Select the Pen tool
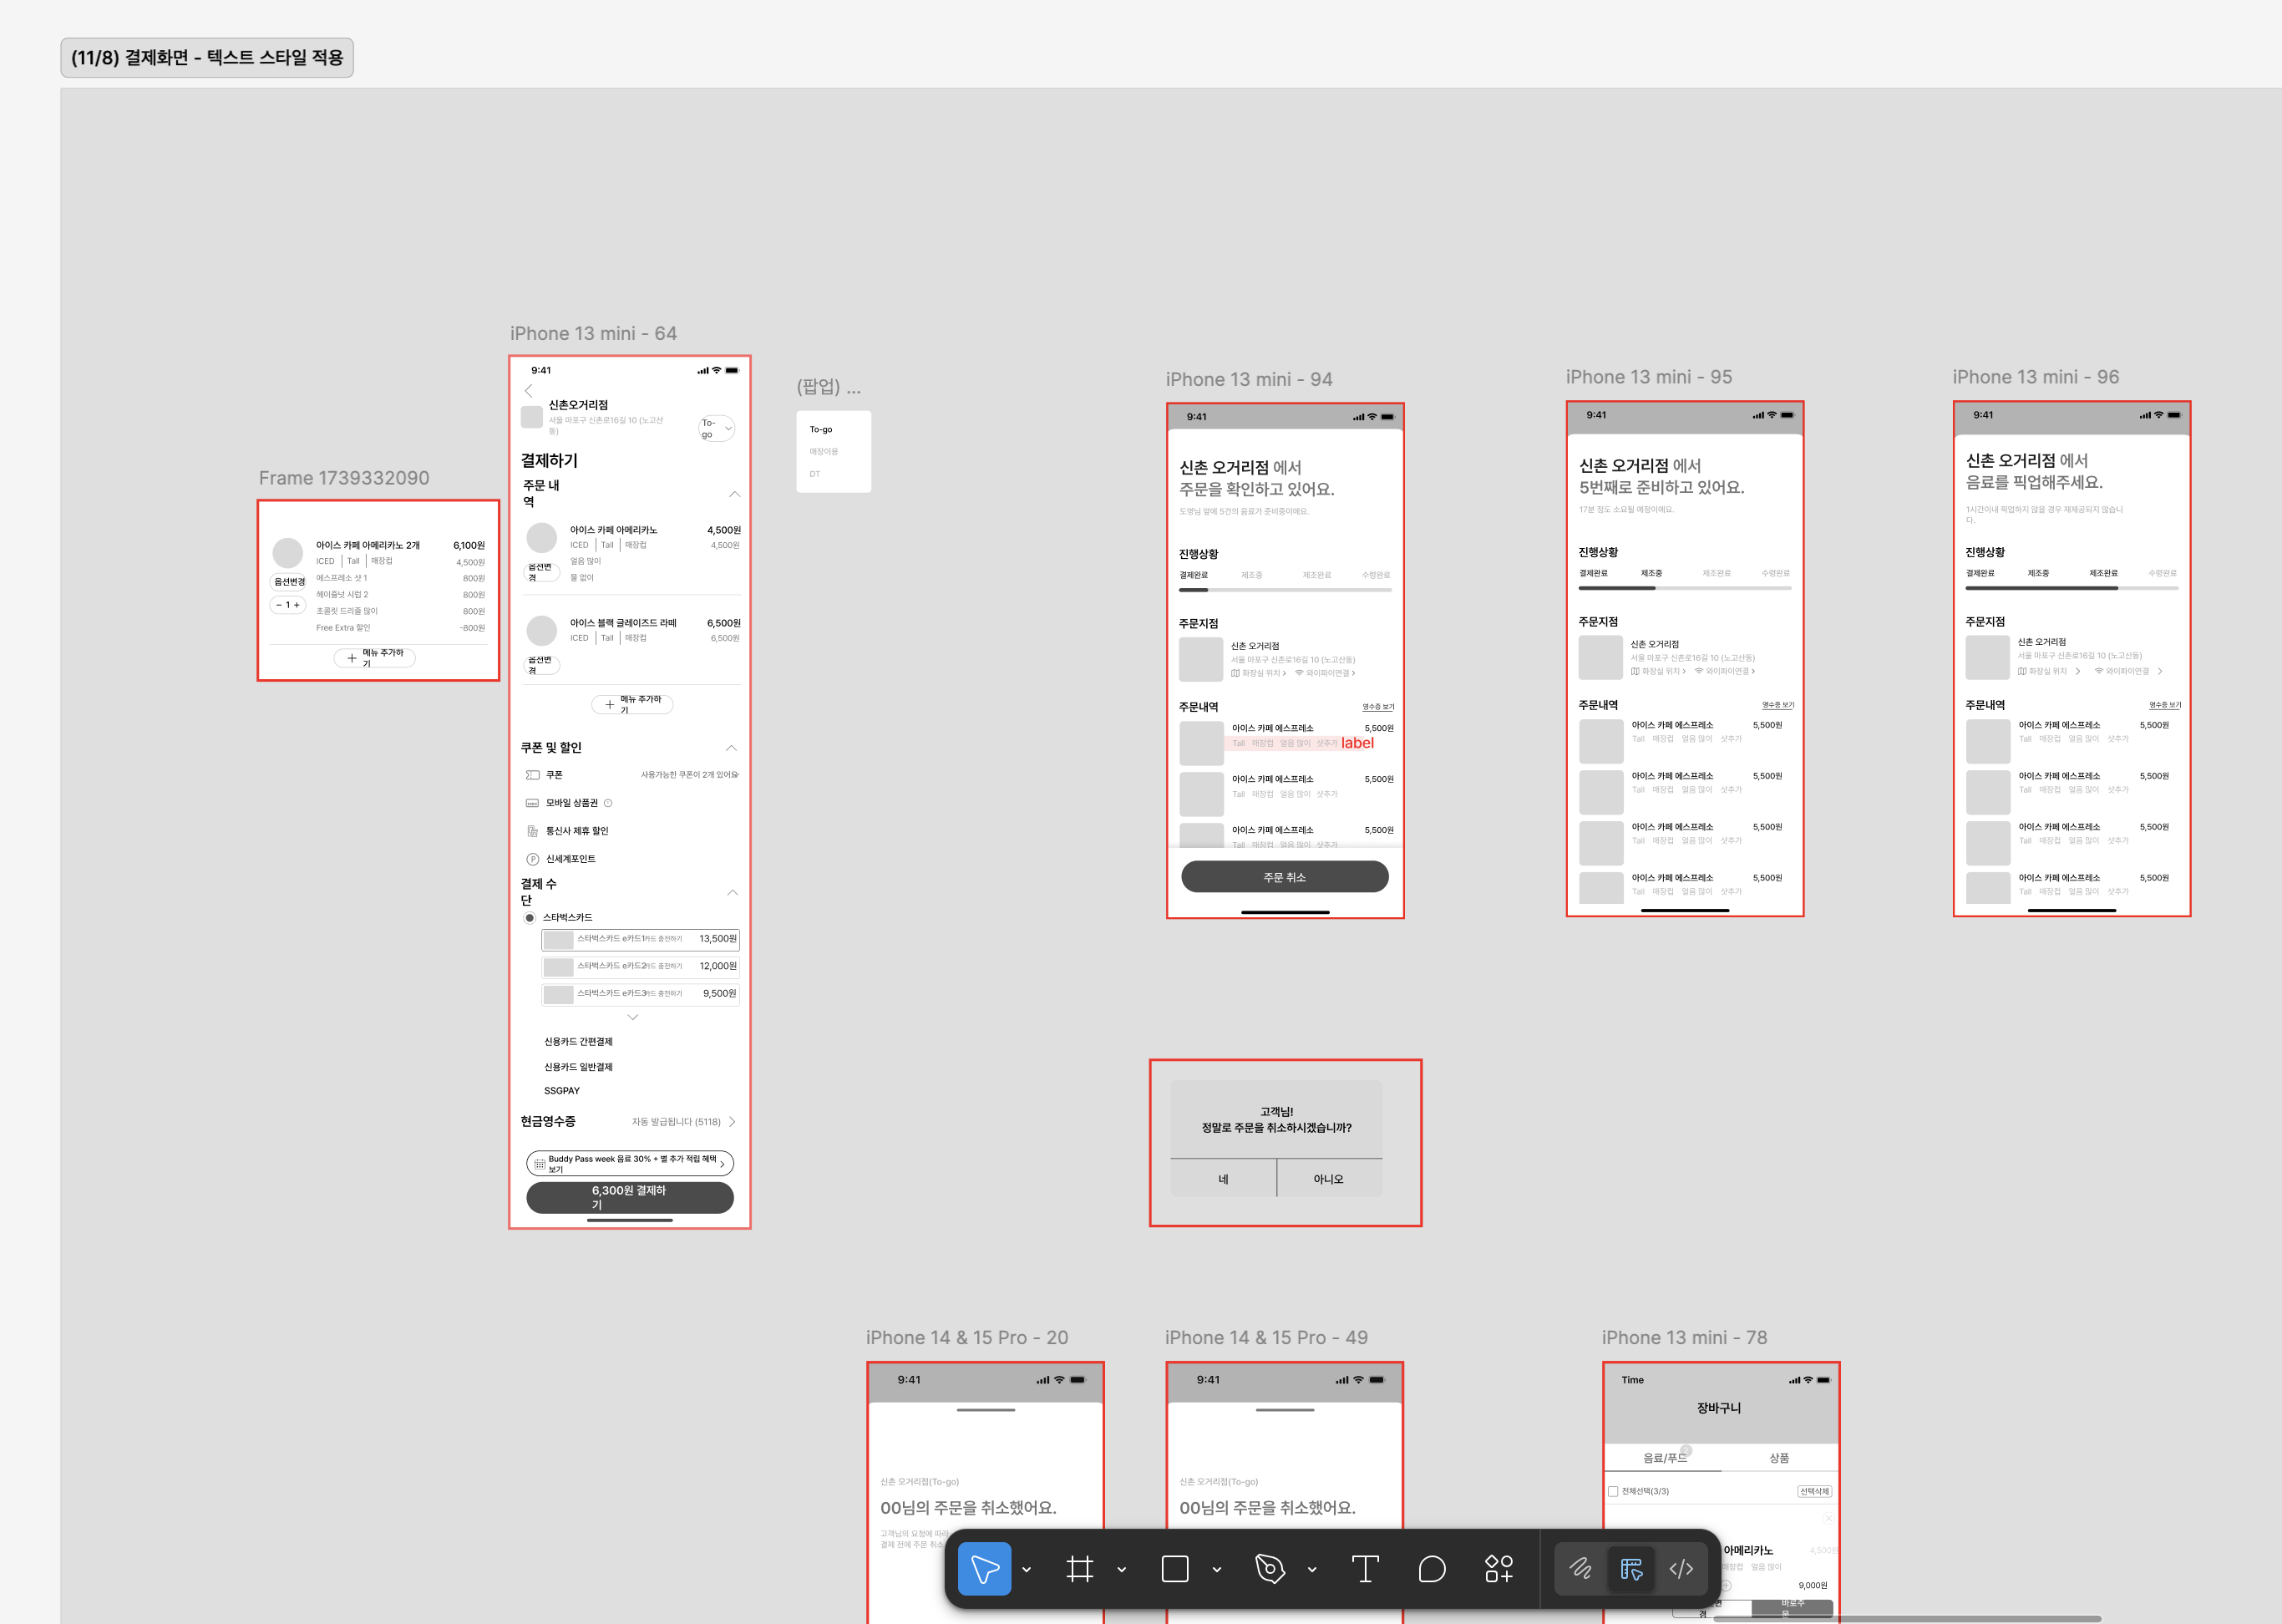 [1270, 1569]
